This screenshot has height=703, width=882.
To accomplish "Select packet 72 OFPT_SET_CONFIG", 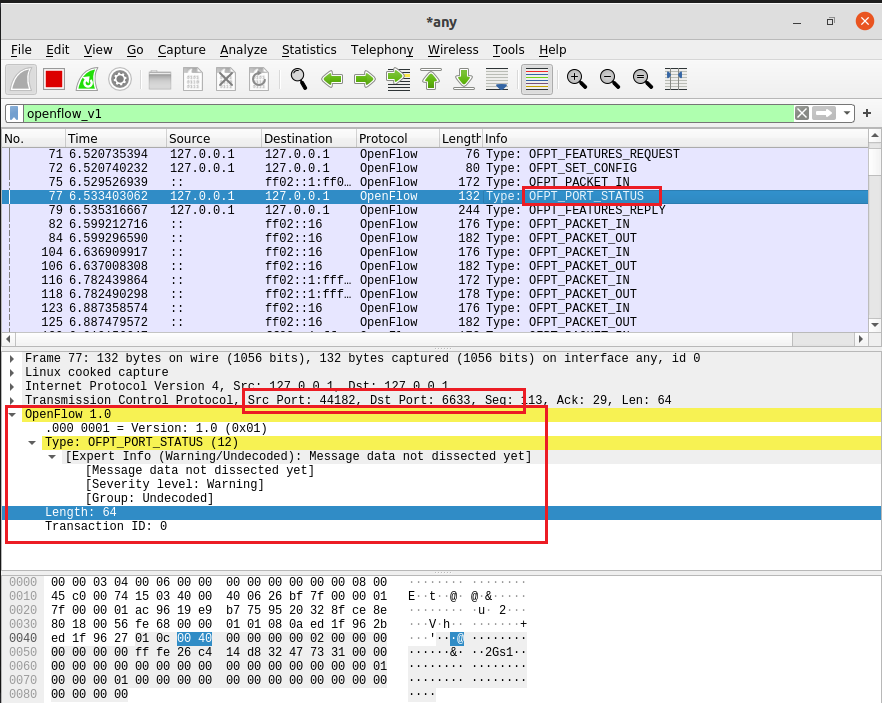I will (435, 168).
